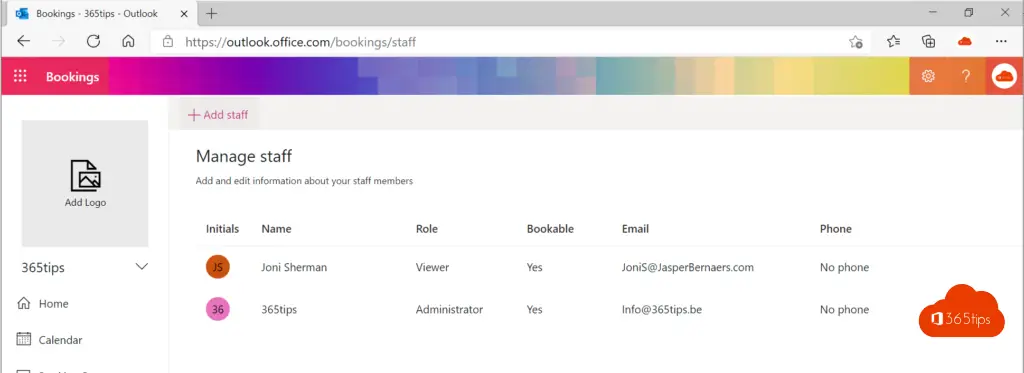
Task: Click the Add staff button
Action: pyautogui.click(x=218, y=115)
